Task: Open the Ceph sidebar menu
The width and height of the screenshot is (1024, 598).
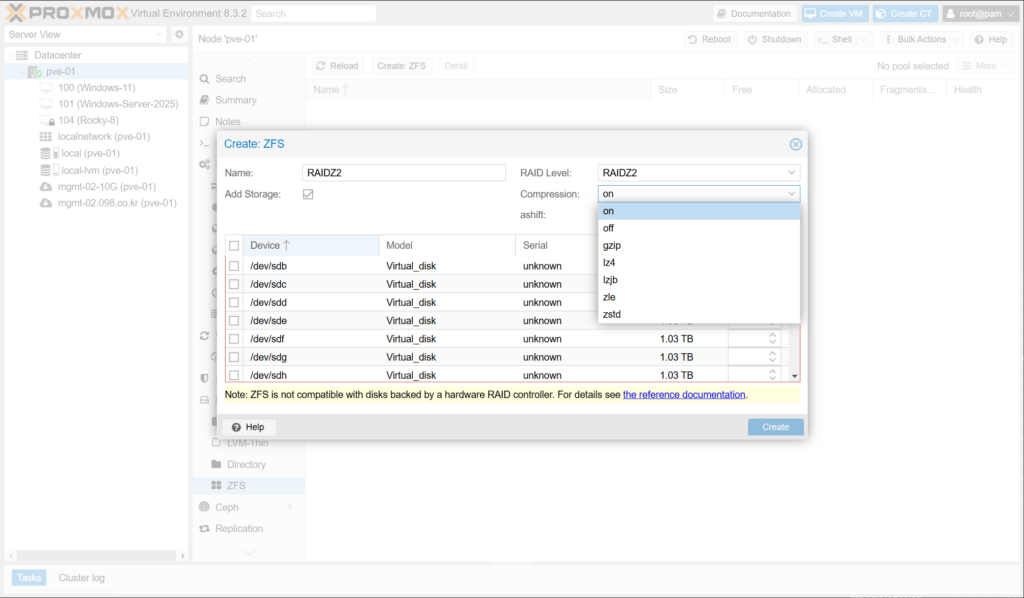Action: [x=227, y=507]
